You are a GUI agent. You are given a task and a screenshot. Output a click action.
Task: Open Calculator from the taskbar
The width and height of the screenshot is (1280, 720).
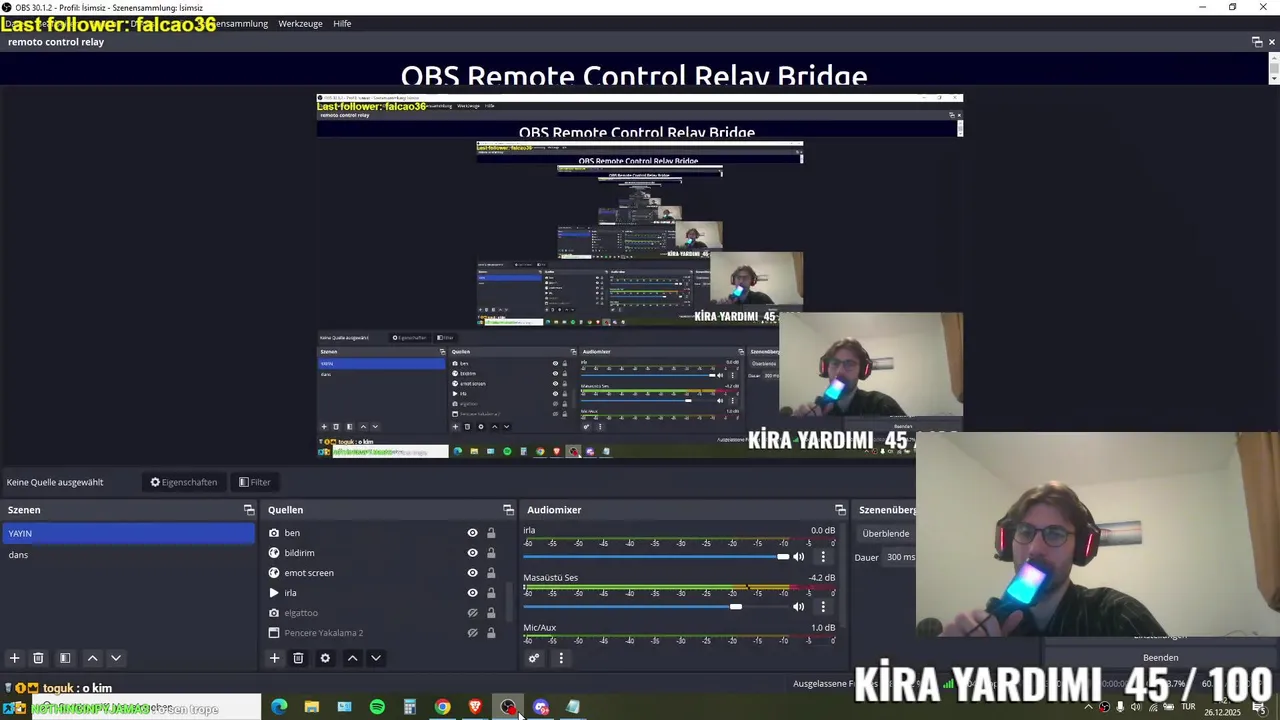click(410, 707)
